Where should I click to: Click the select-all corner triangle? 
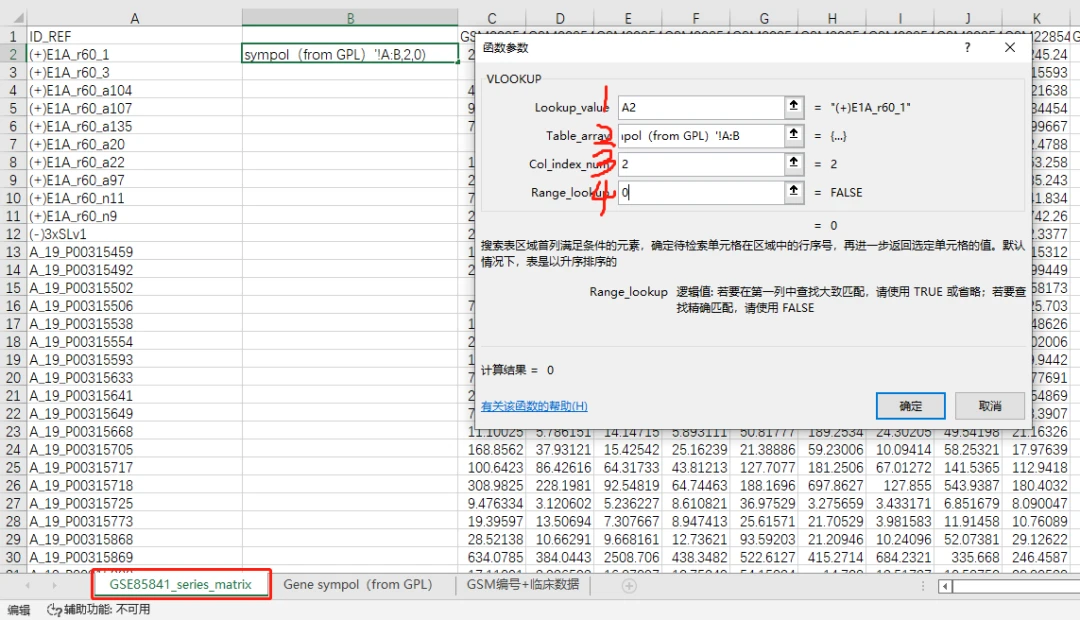[17, 18]
